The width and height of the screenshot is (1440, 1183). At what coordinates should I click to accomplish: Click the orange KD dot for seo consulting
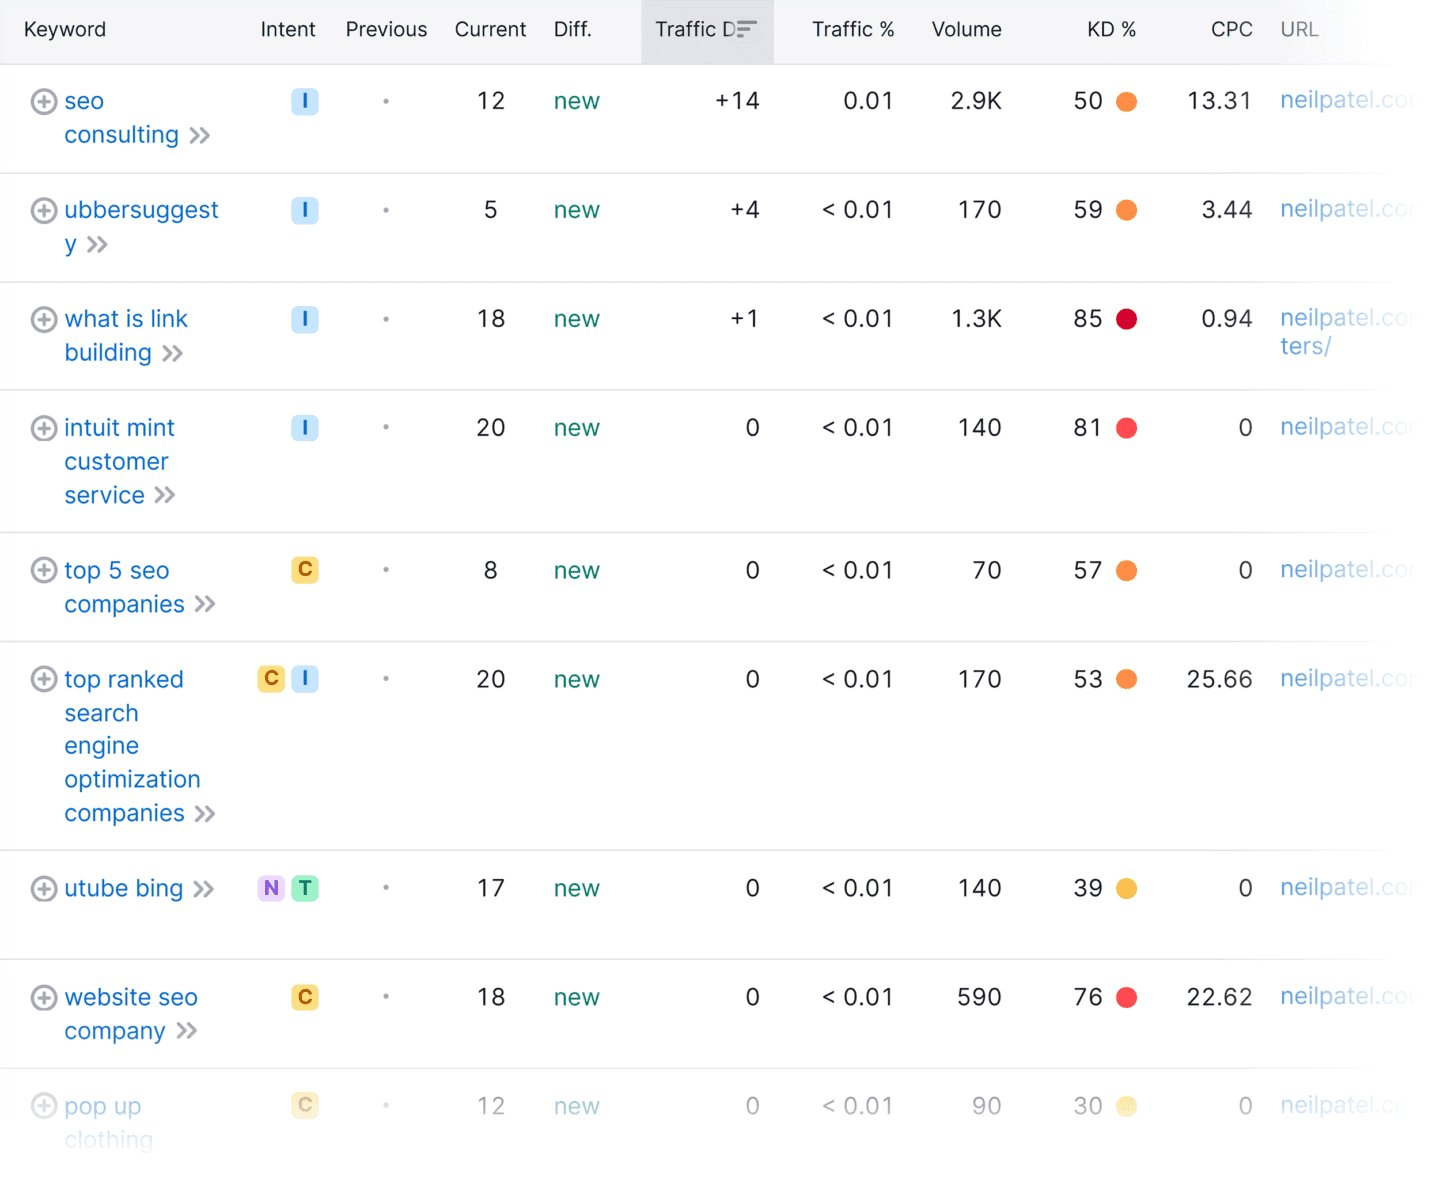click(1126, 102)
